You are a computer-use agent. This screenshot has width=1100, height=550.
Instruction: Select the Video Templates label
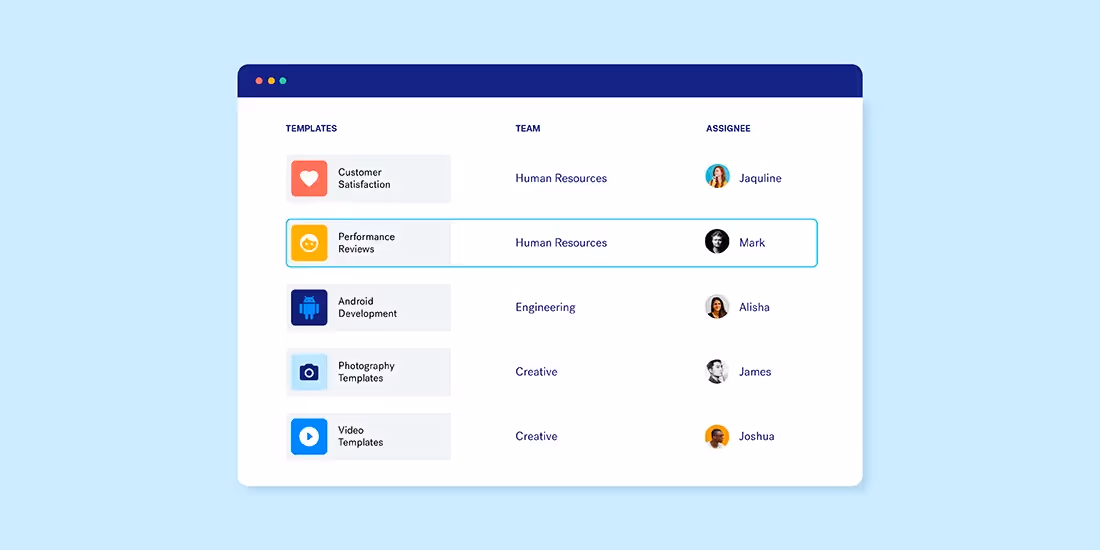361,436
